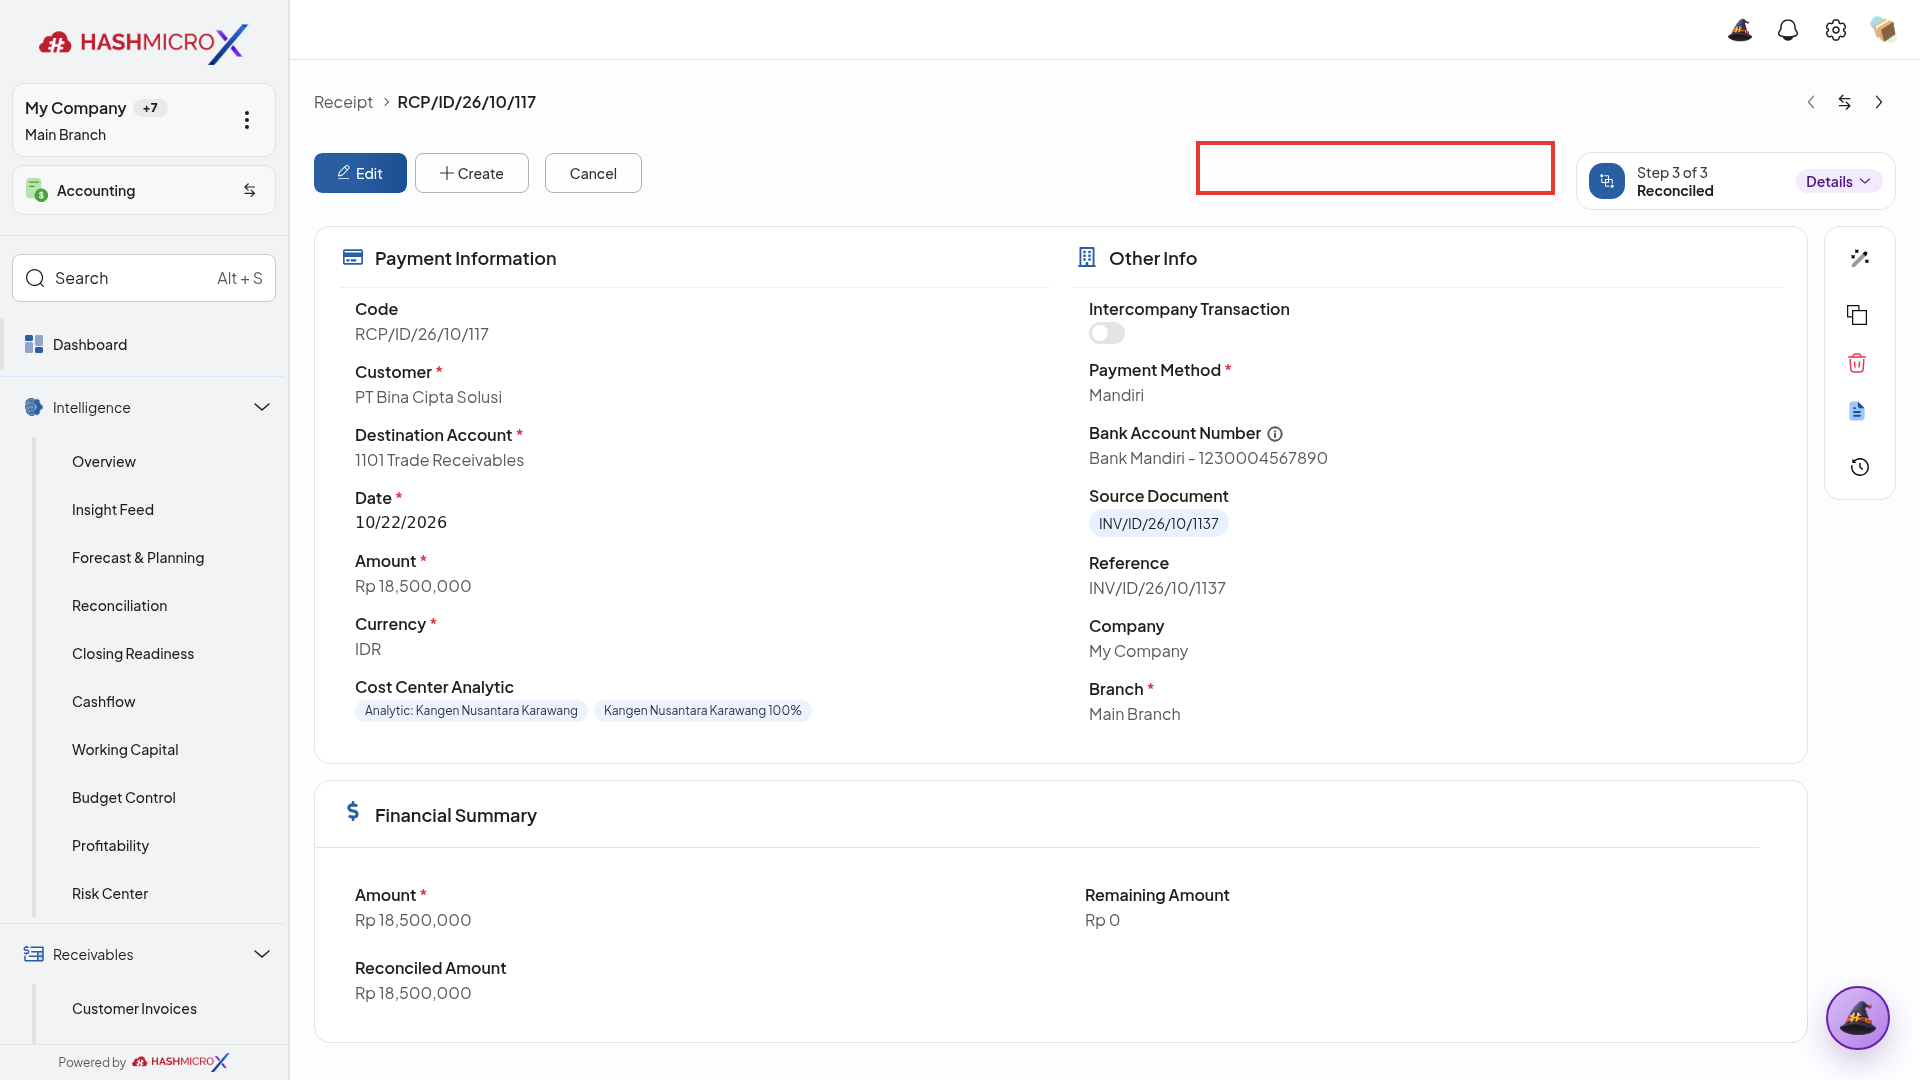The width and height of the screenshot is (1920, 1080).
Task: Click the wizard hat icon in top bar
Action: pyautogui.click(x=1740, y=30)
